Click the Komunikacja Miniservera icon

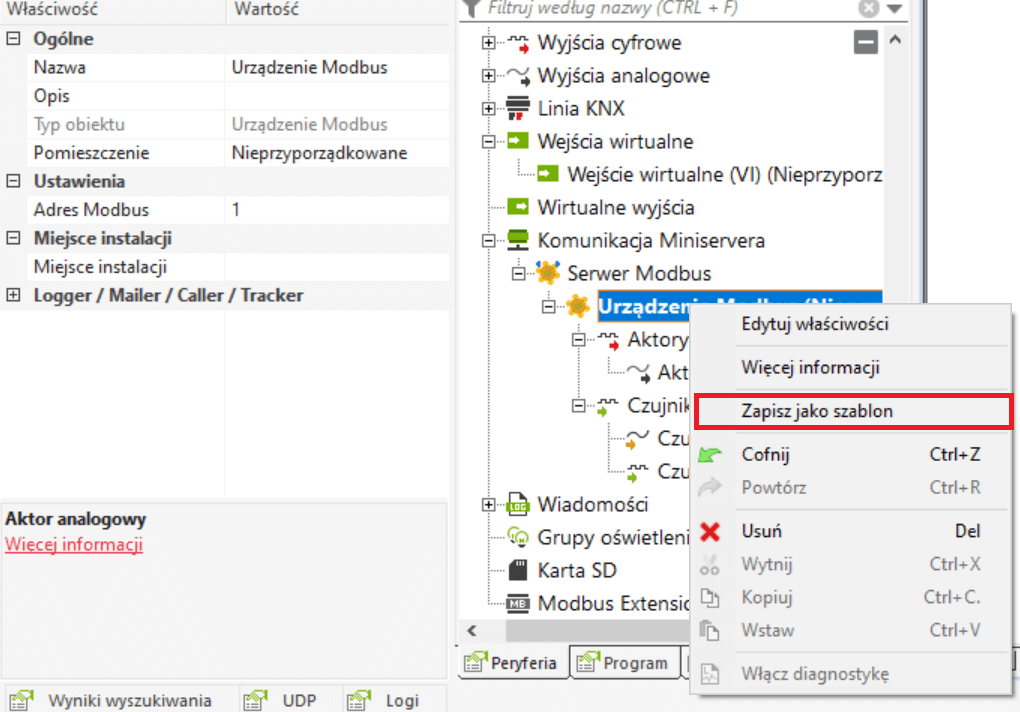pyautogui.click(x=518, y=241)
